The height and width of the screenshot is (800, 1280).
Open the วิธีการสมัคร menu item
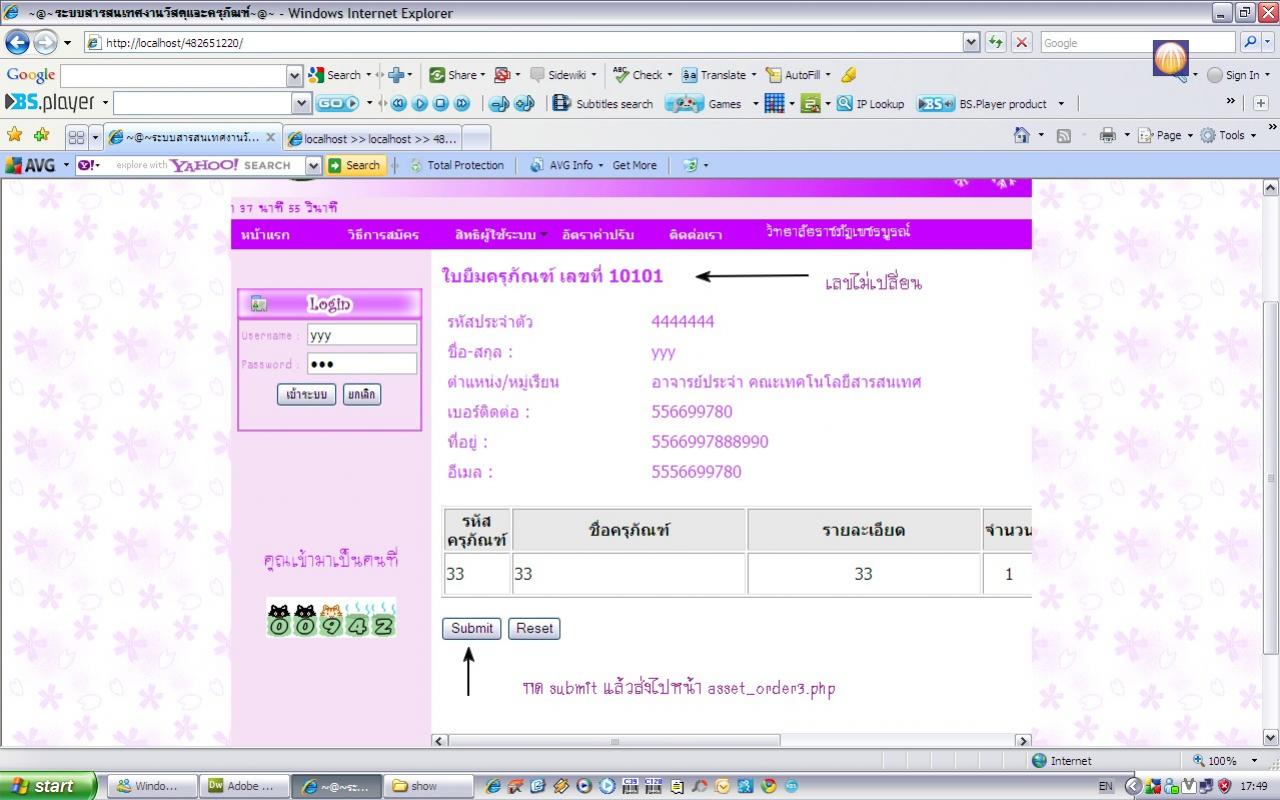tap(383, 235)
